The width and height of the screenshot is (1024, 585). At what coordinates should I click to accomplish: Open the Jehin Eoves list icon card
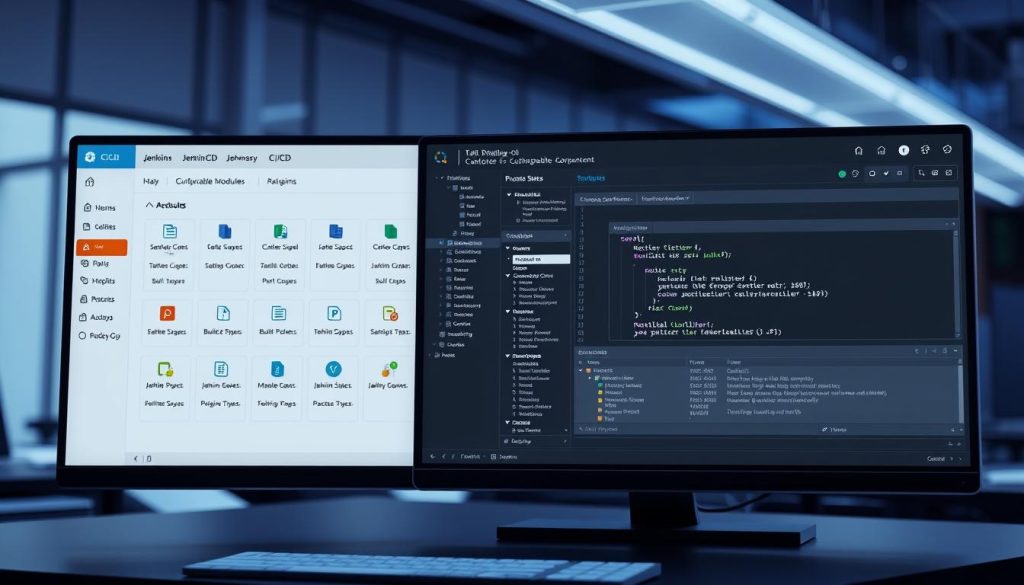(221, 370)
